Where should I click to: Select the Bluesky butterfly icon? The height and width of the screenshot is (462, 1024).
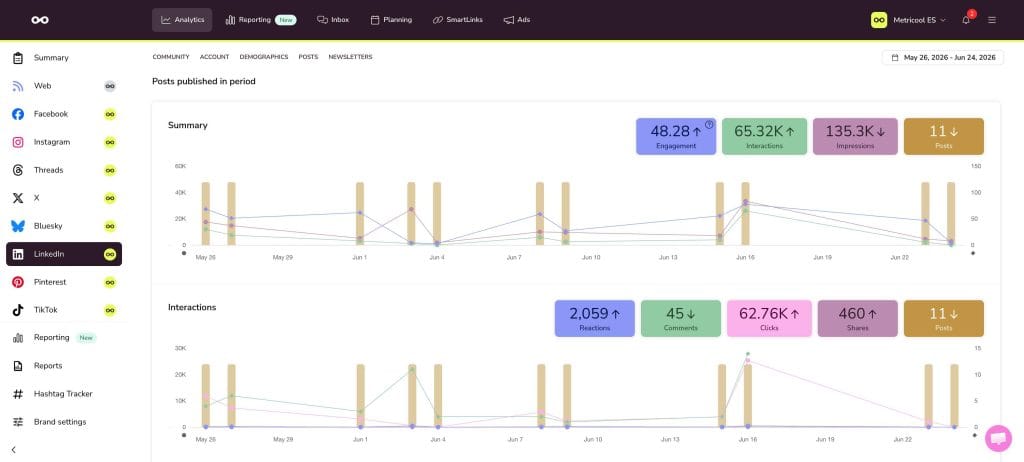[x=18, y=226]
